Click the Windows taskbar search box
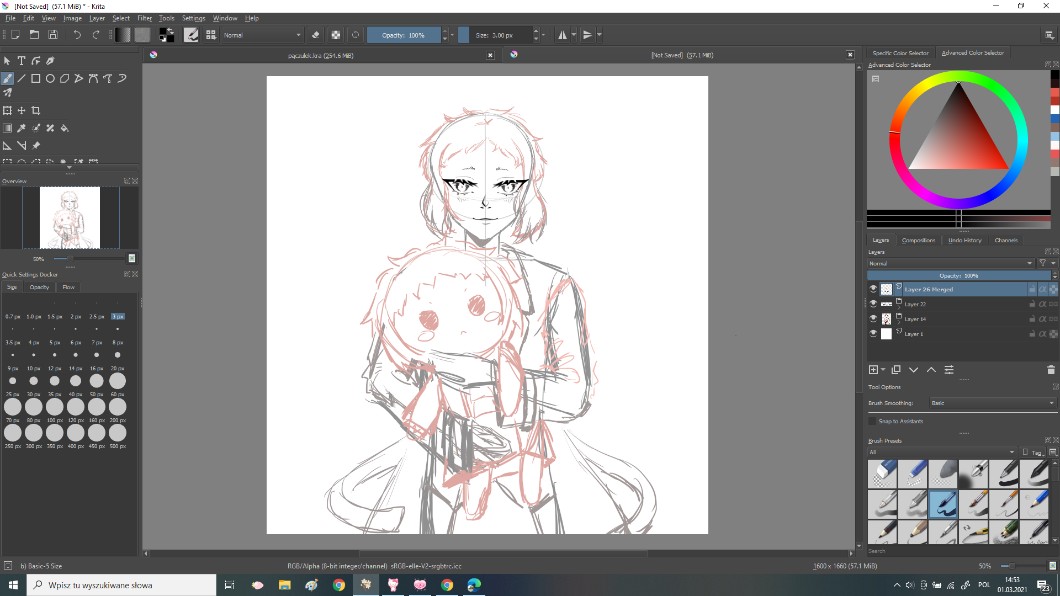This screenshot has height=596, width=1060. click(x=120, y=585)
